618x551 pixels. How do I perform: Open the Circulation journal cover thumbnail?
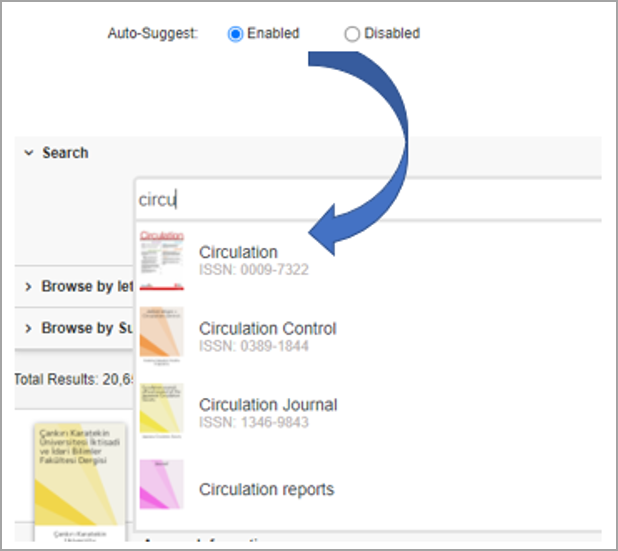click(x=162, y=261)
